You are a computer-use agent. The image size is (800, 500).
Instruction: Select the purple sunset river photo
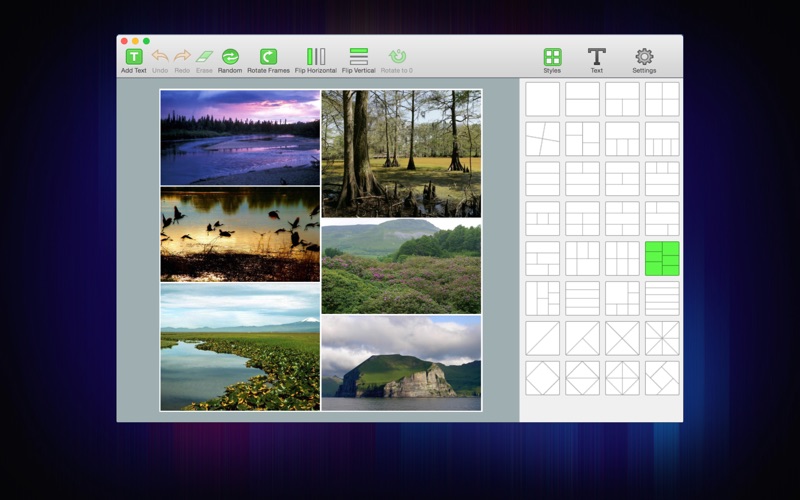(x=240, y=138)
